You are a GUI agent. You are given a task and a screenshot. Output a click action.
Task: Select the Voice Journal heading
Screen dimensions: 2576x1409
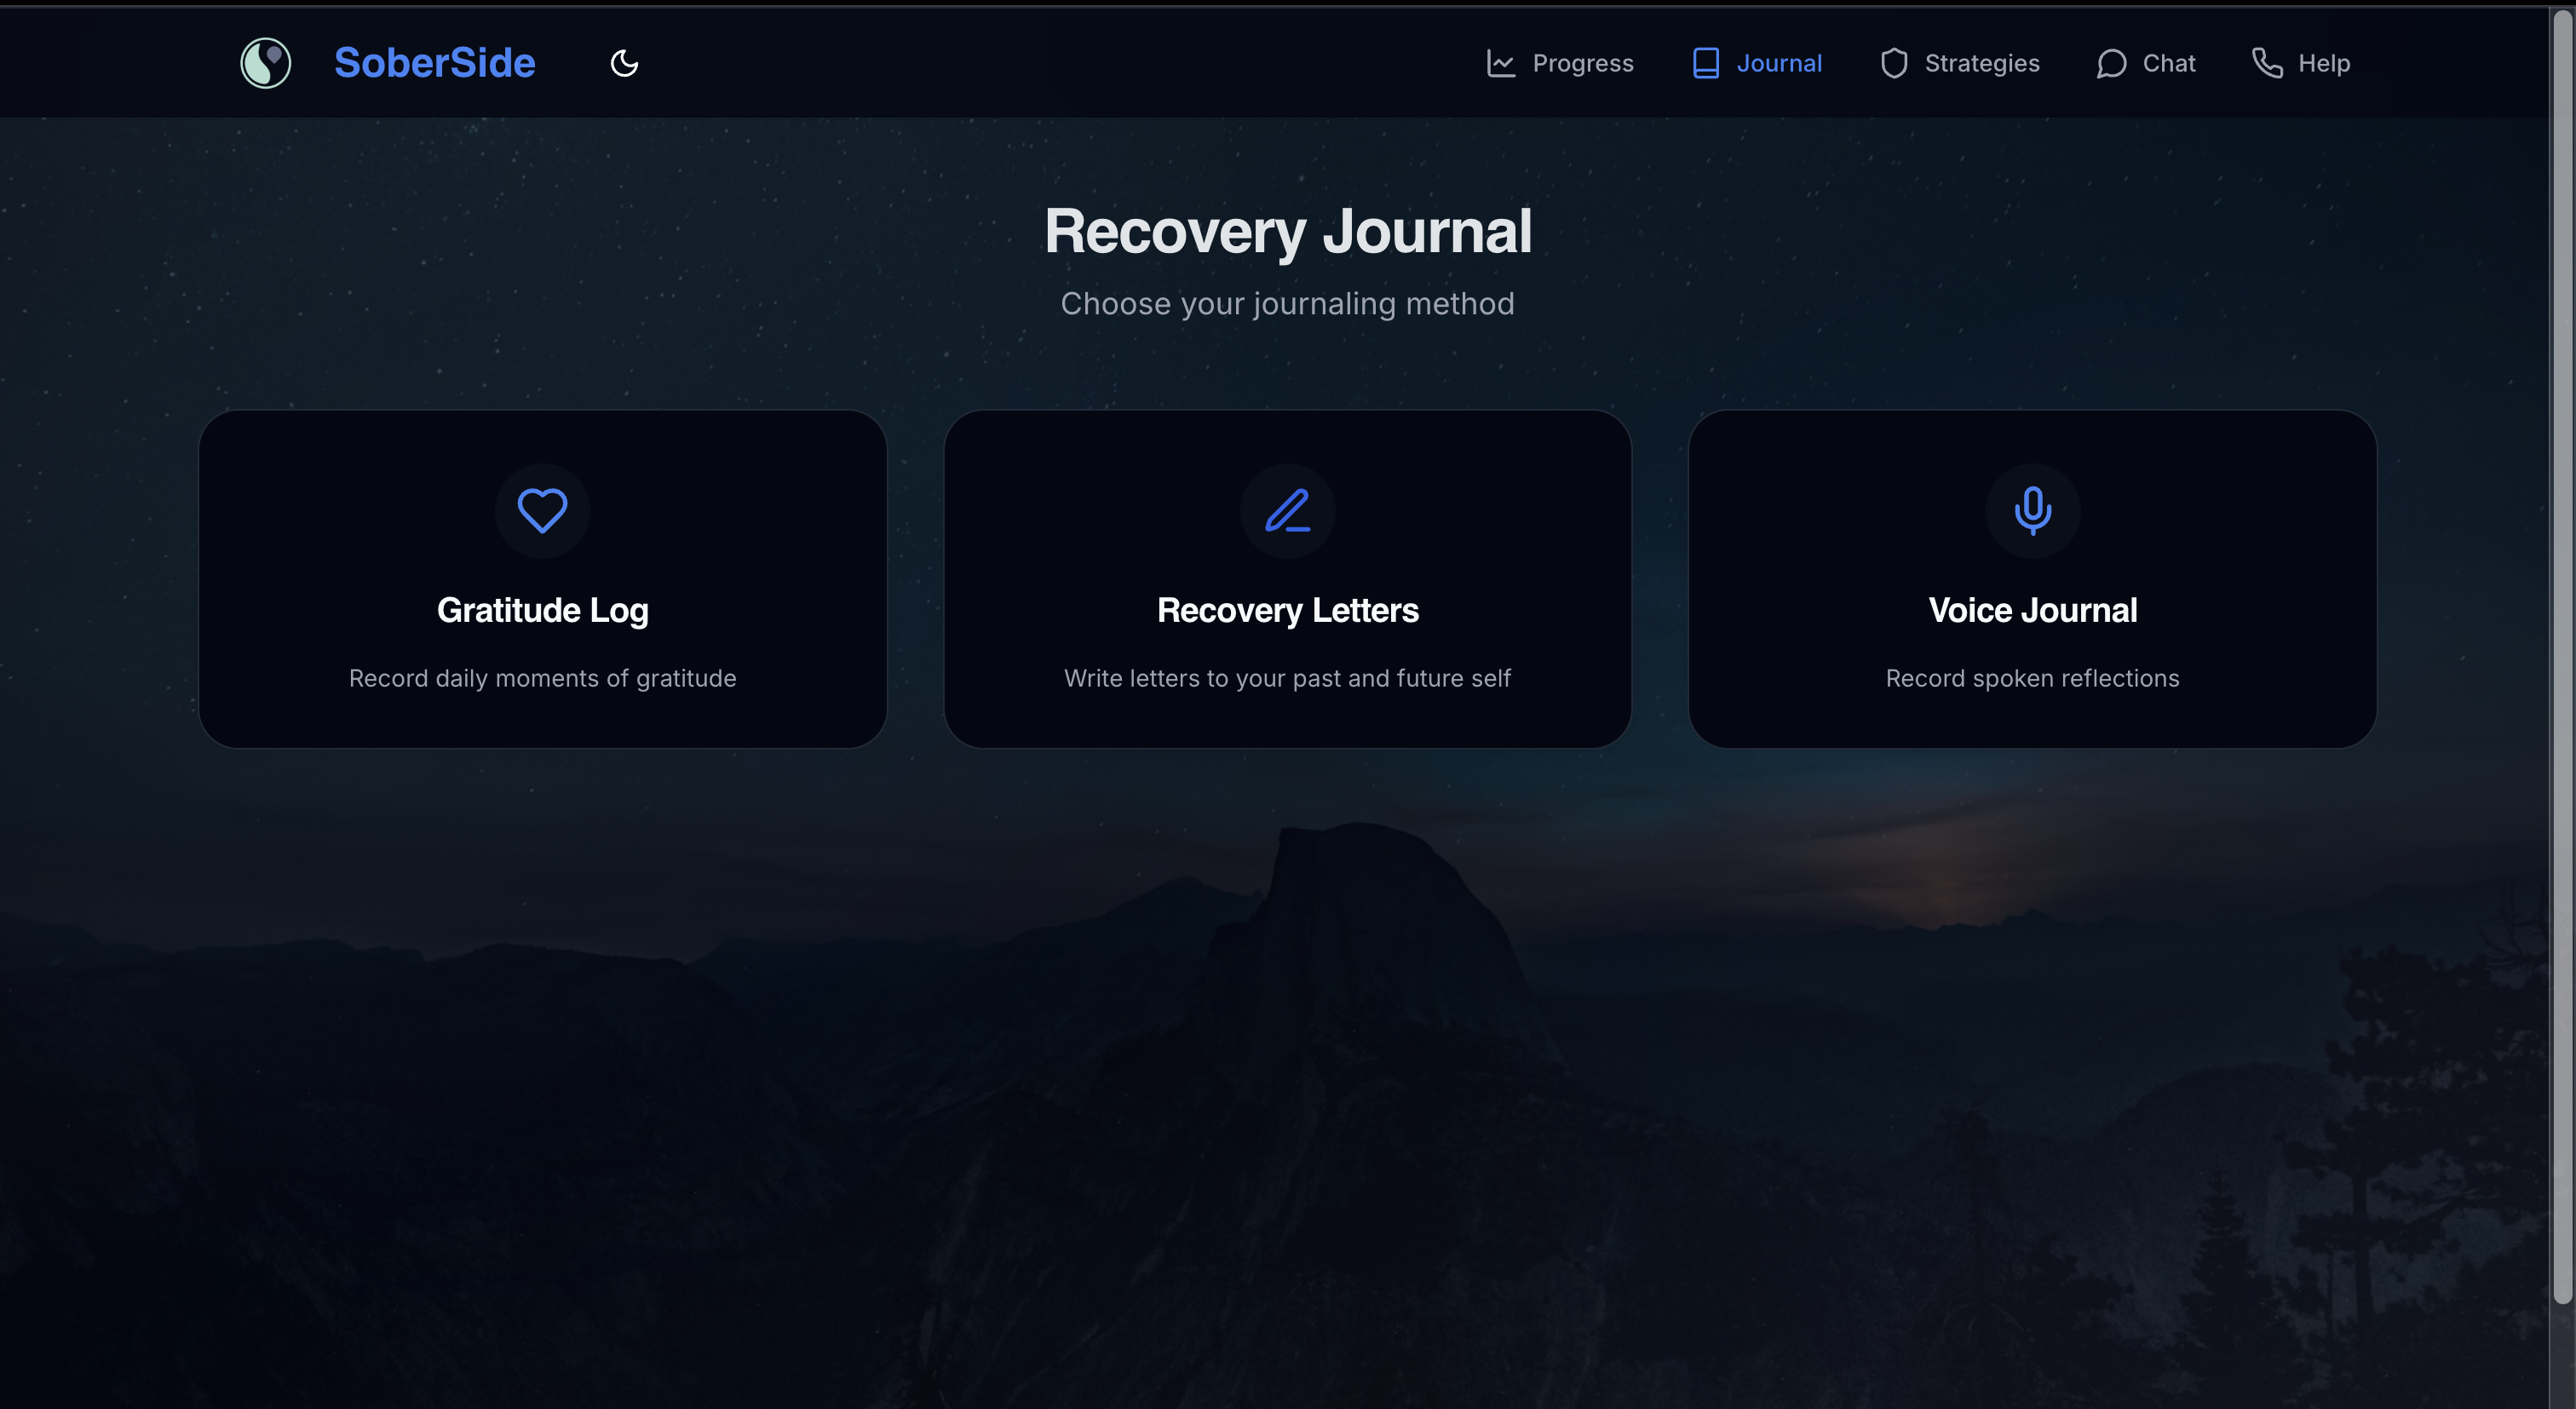(2032, 610)
